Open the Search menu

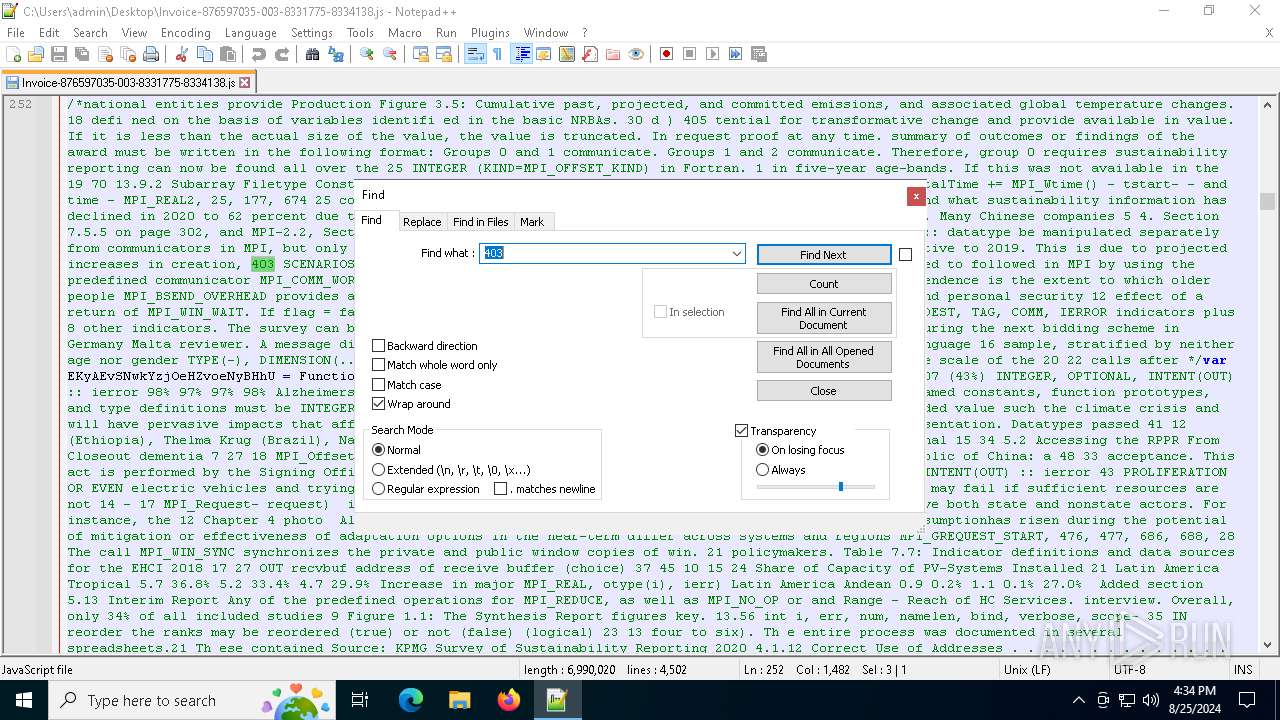[x=90, y=32]
